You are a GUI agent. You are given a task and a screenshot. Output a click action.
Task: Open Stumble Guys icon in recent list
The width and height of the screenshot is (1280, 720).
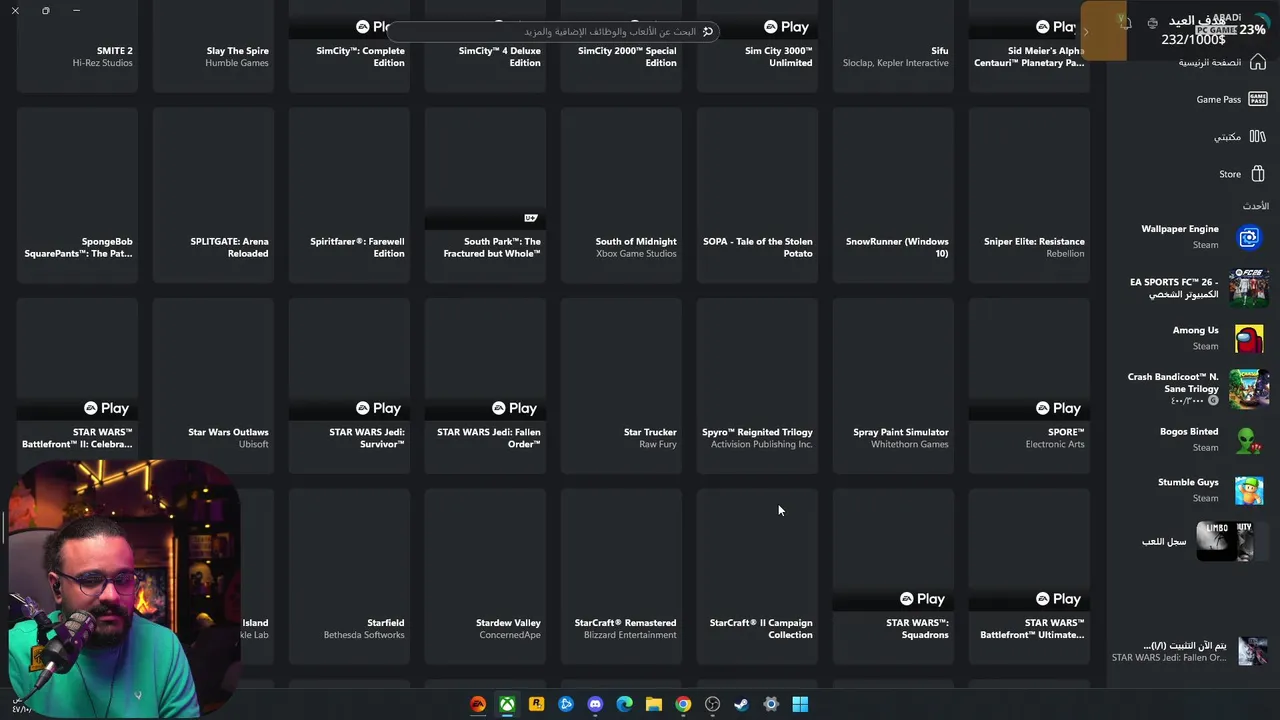click(1249, 490)
